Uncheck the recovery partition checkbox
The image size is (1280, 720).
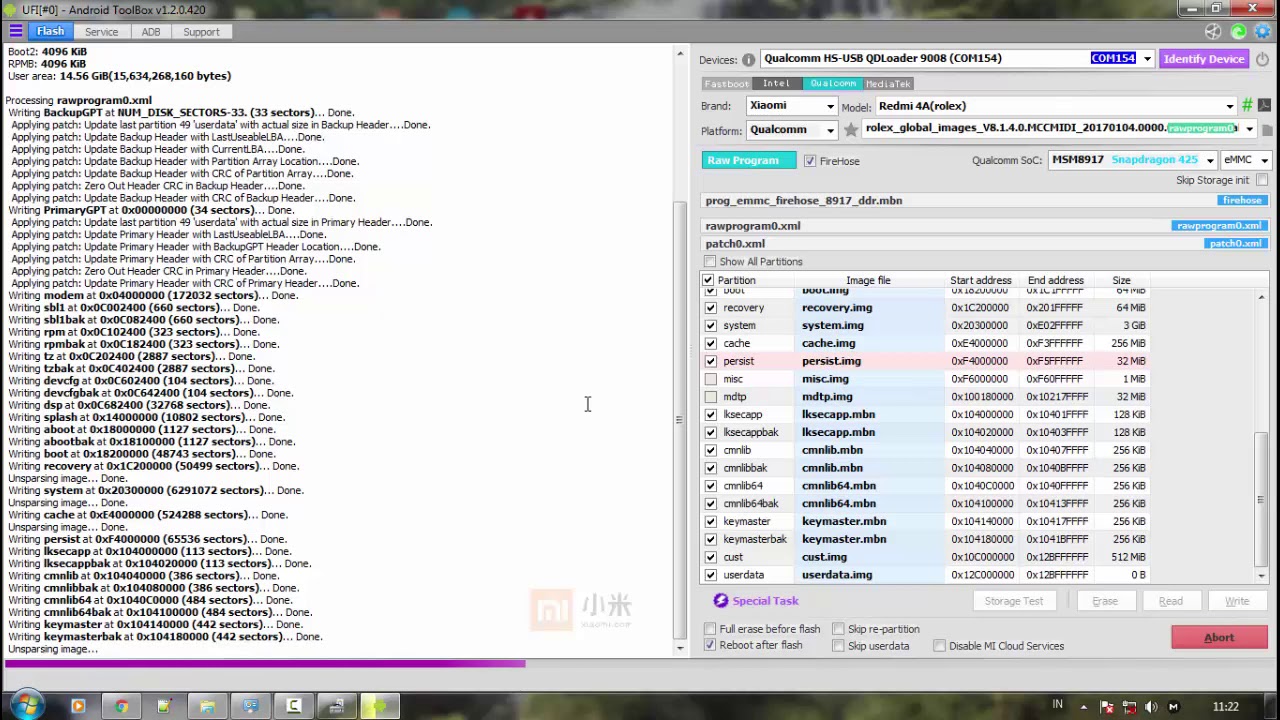point(711,308)
